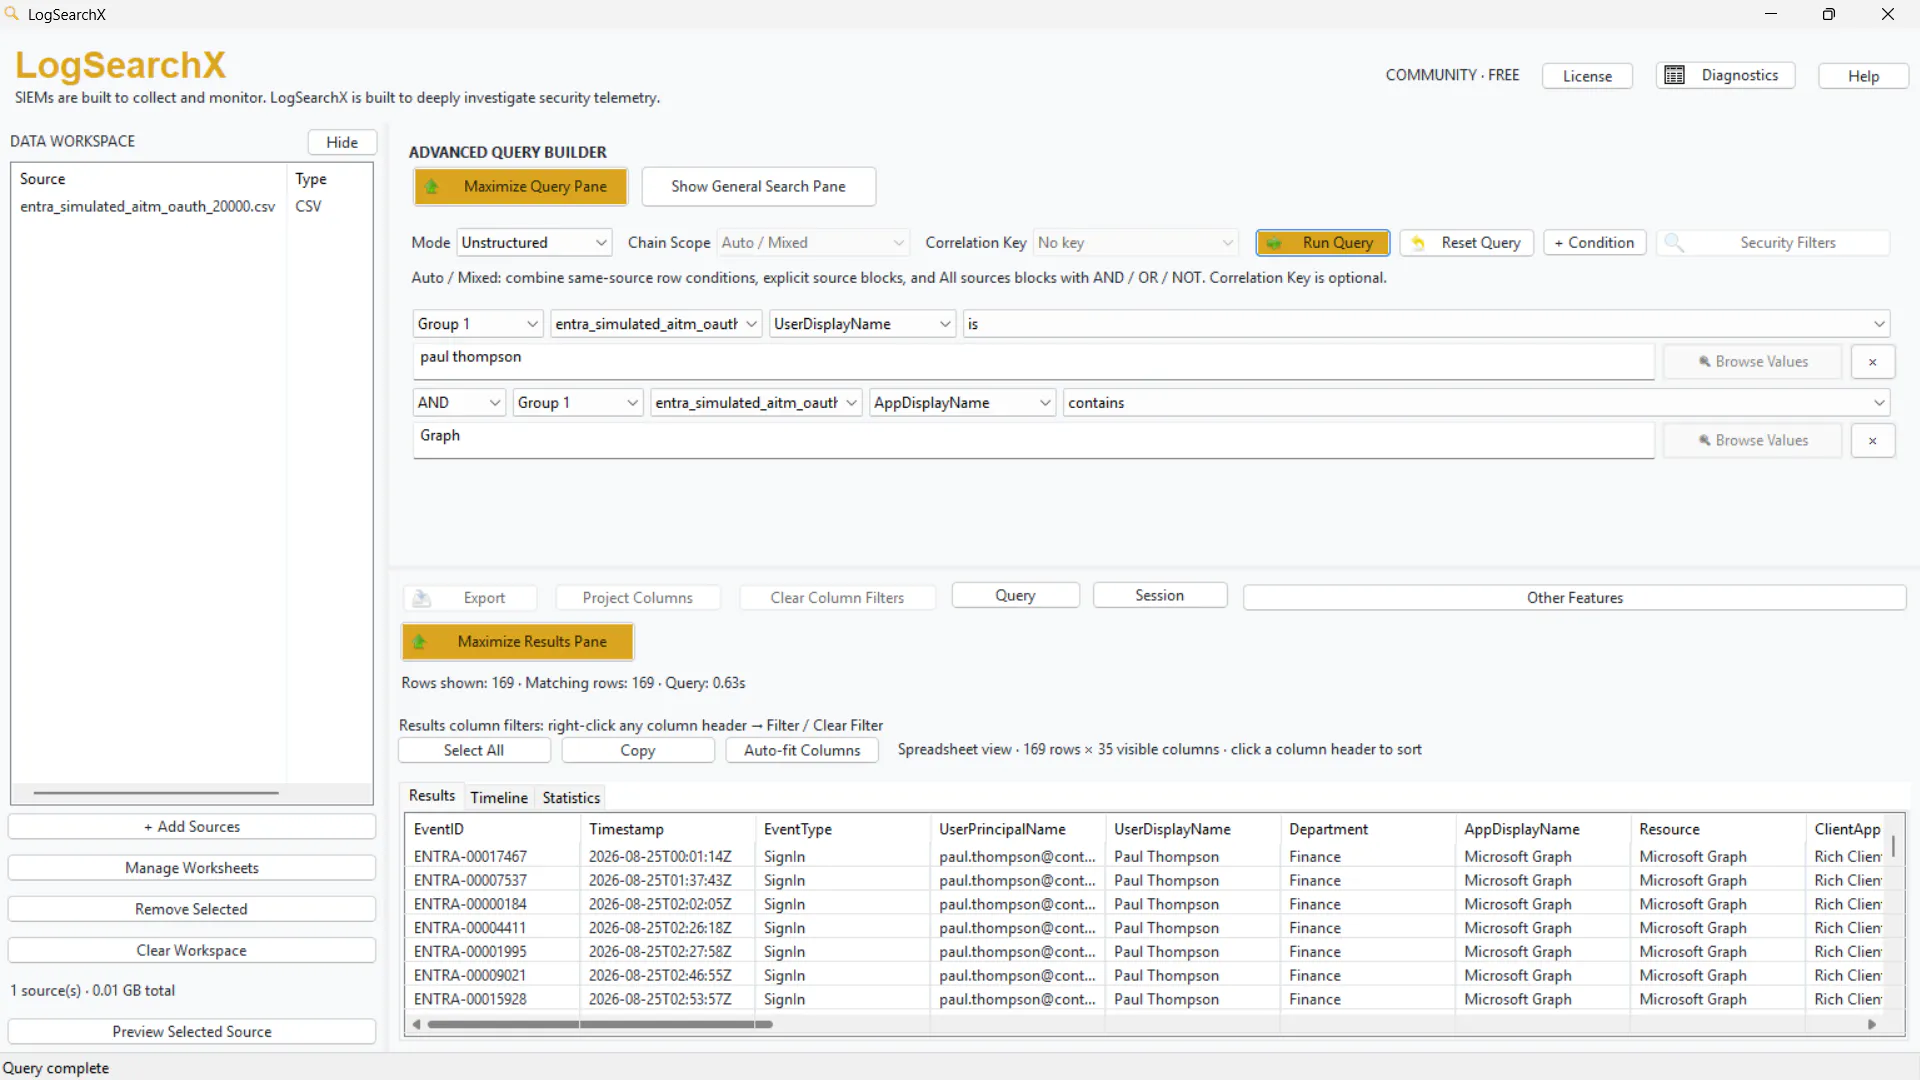Open the Other Features menu
This screenshot has height=1080, width=1920.
pyautogui.click(x=1575, y=598)
